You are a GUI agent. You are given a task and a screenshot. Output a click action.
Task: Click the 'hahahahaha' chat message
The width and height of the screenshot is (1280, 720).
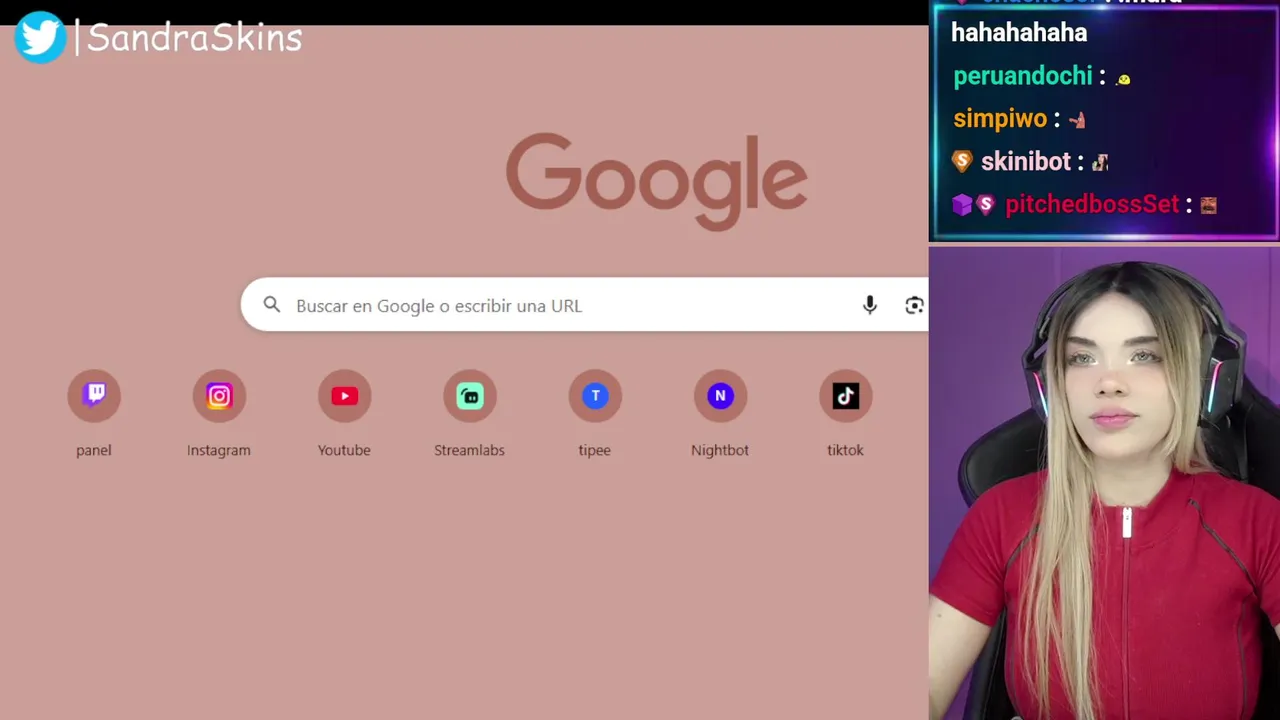coord(1019,33)
